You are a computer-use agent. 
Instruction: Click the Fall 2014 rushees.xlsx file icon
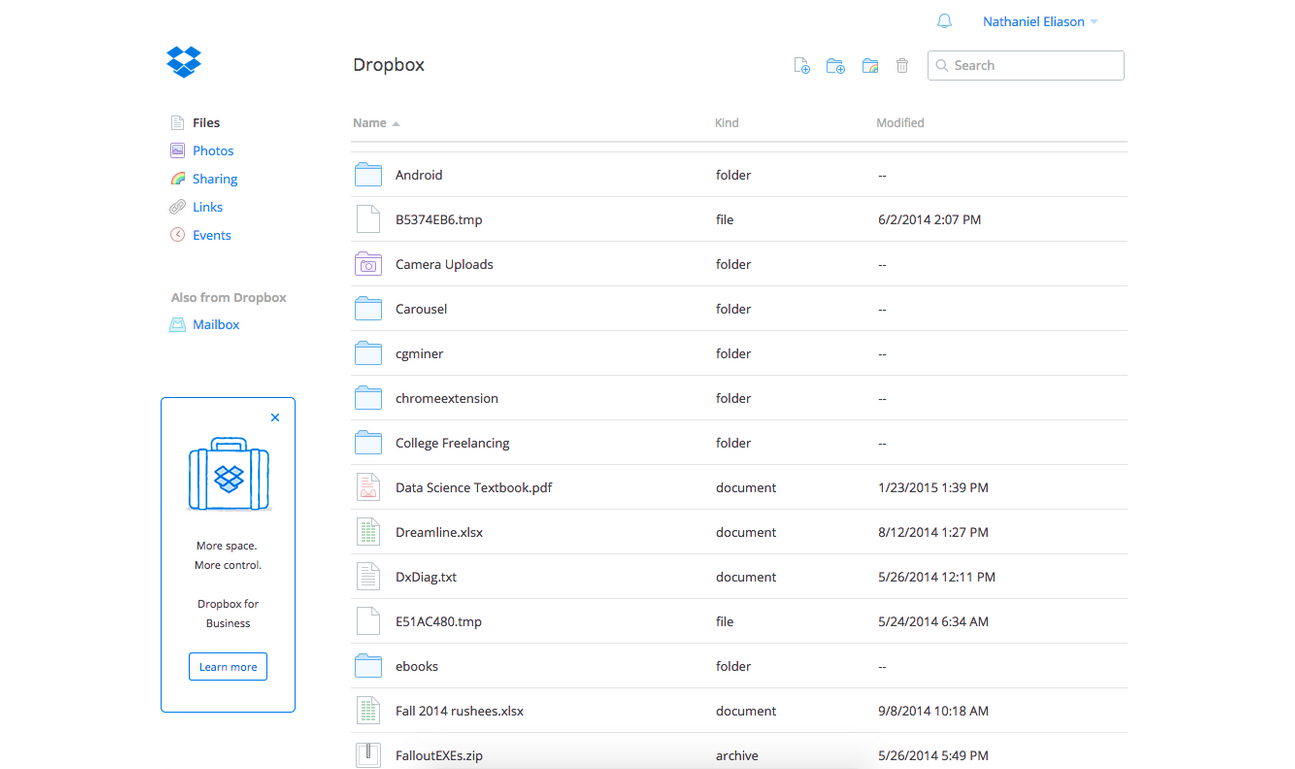click(368, 711)
